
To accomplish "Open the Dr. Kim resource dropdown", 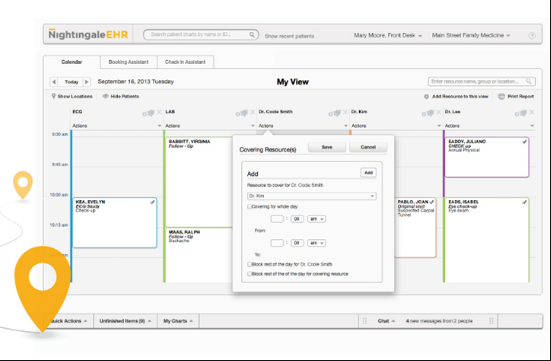I will click(x=312, y=196).
